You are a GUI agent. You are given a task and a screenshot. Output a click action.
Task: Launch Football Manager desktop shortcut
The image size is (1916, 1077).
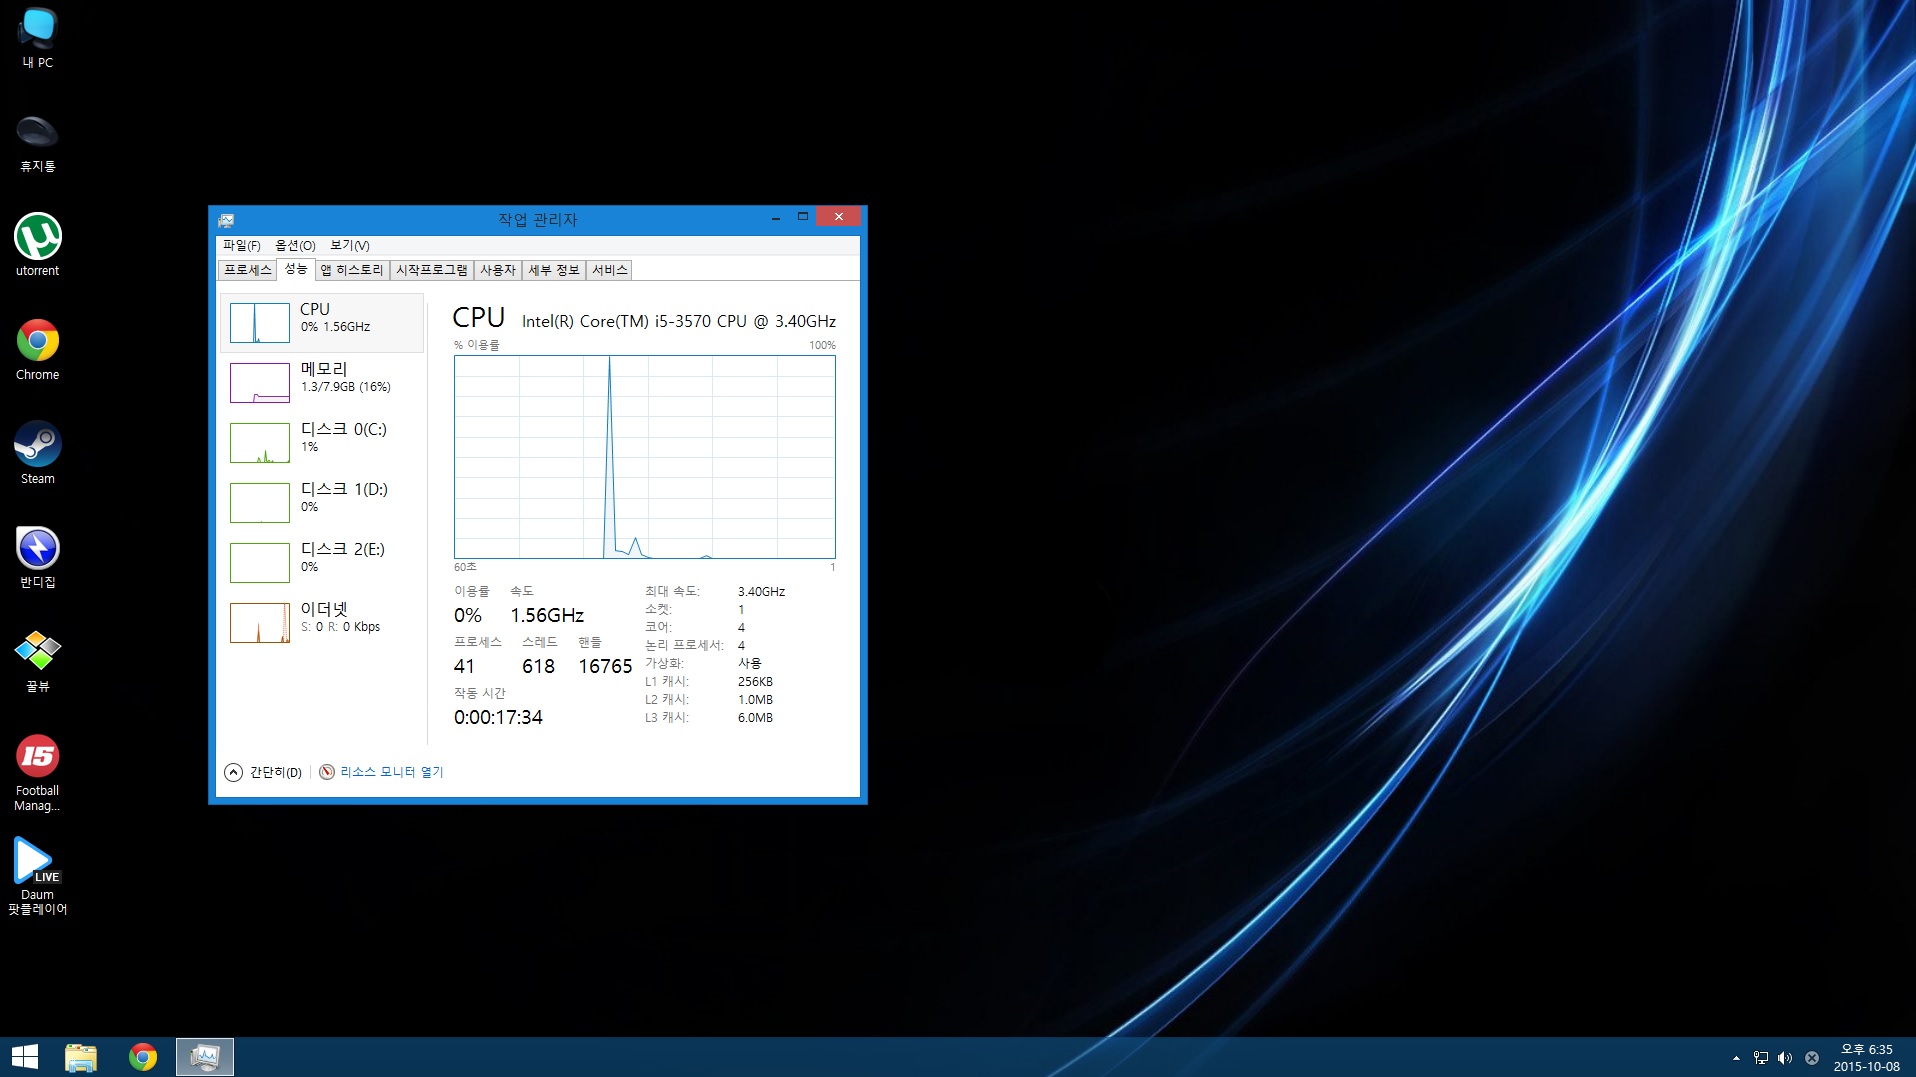click(x=38, y=773)
